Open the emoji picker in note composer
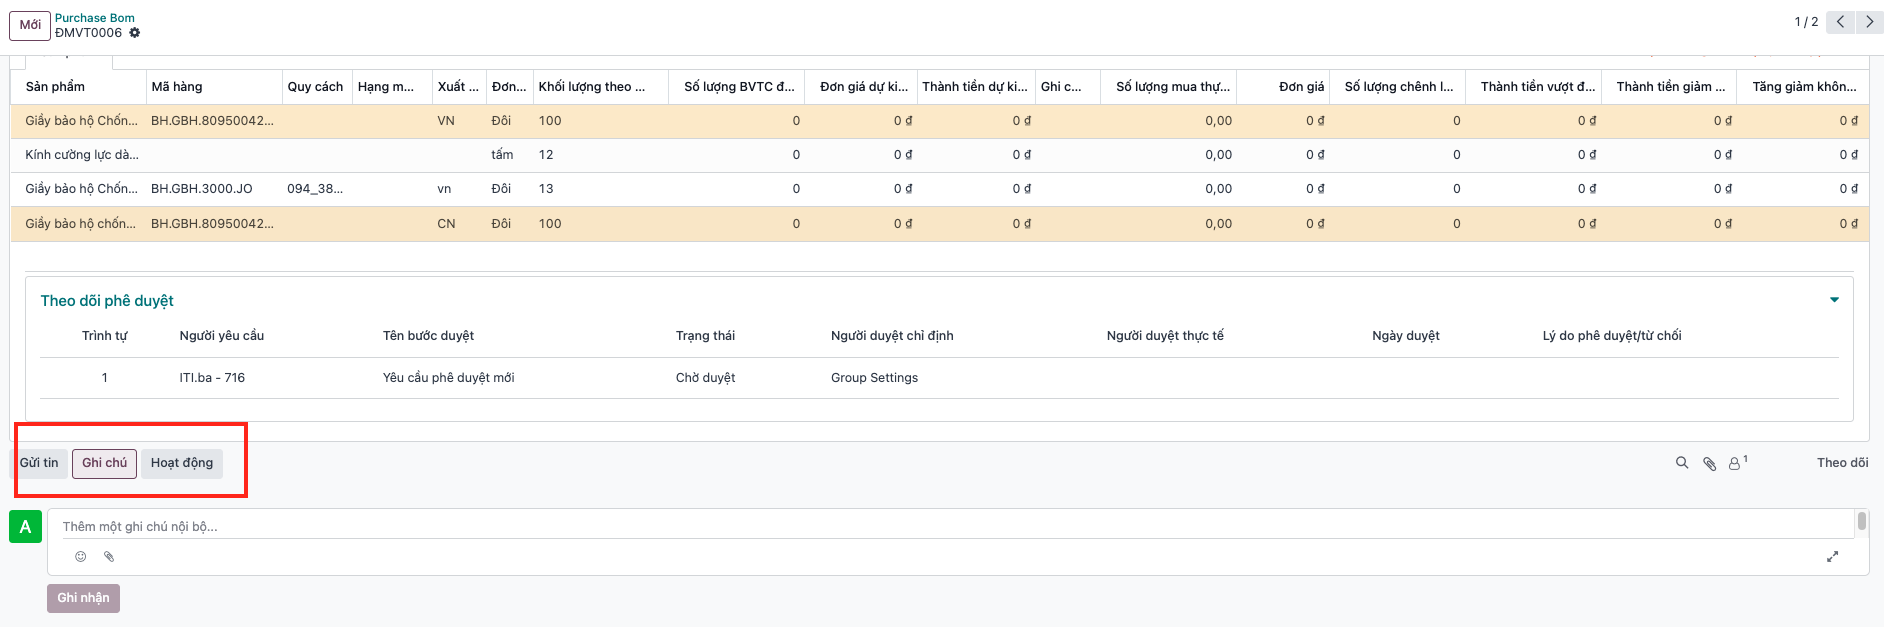Screen dimensions: 1884x627 coord(81,556)
